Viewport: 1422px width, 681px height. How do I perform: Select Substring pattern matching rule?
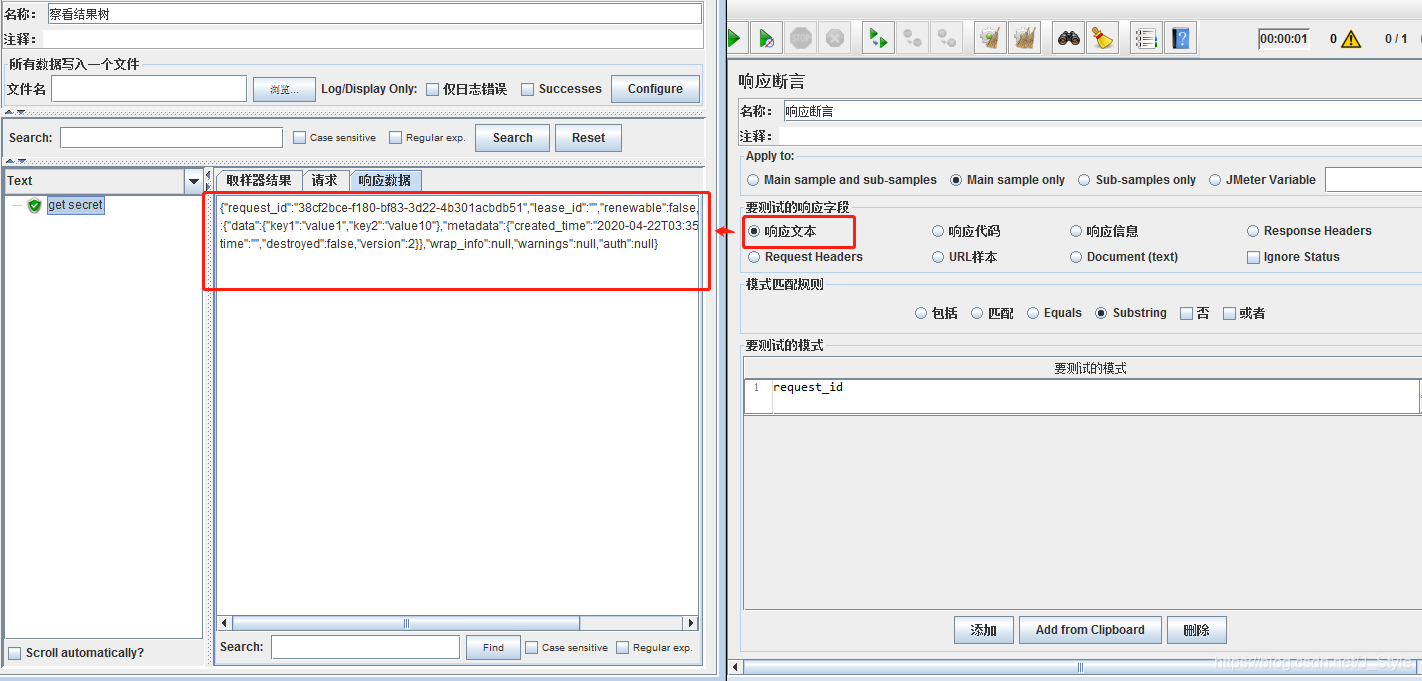1102,313
